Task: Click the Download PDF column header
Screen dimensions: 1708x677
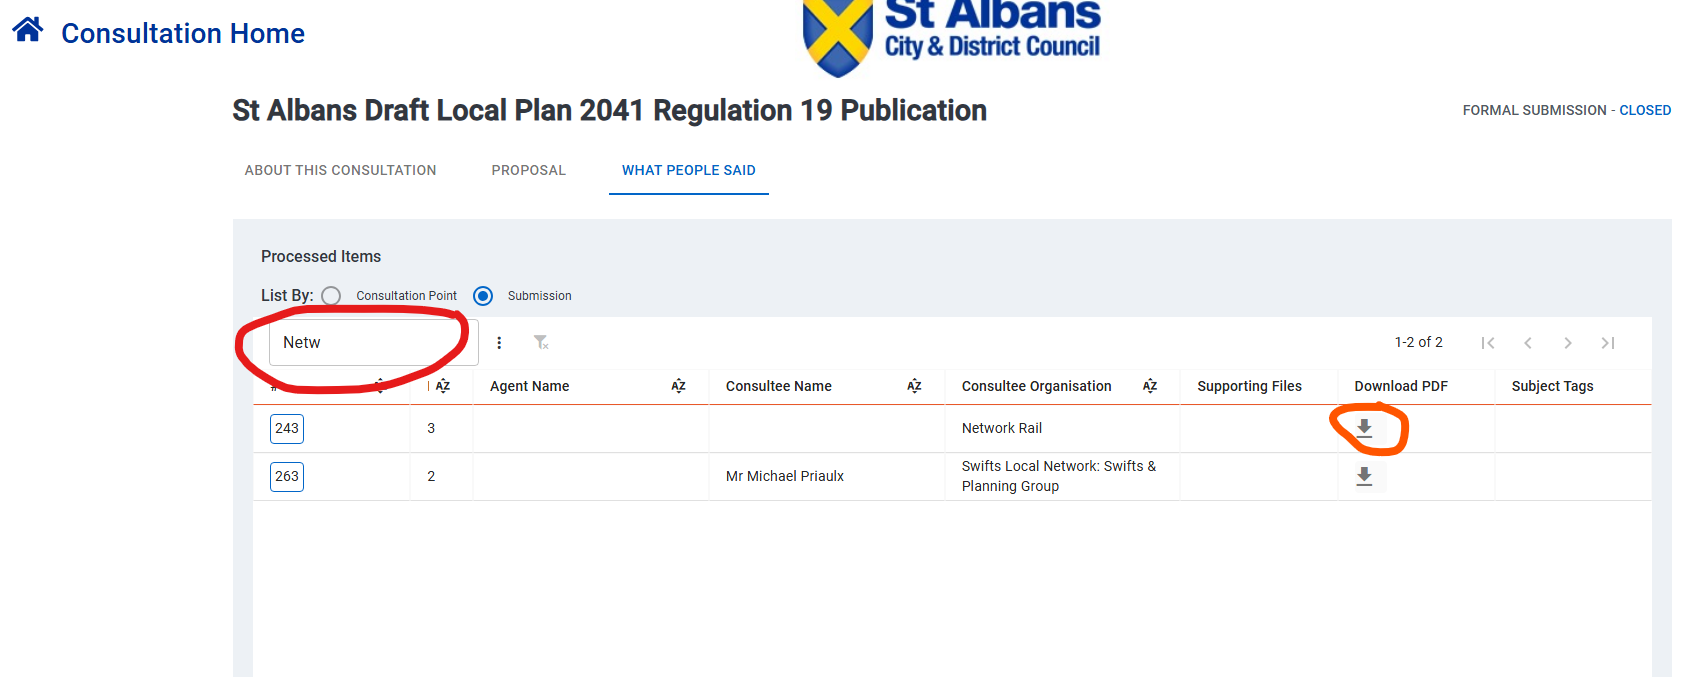Action: (x=1401, y=386)
